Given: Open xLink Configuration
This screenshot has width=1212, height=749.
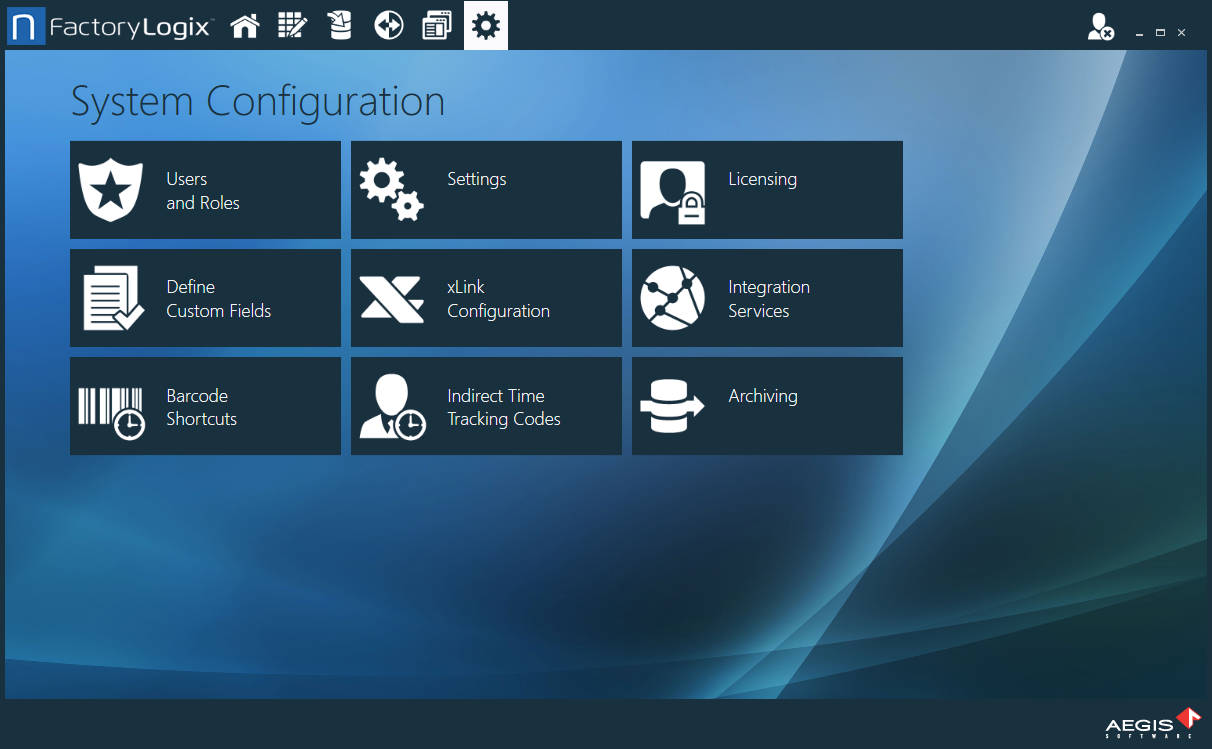Looking at the screenshot, I should [x=486, y=298].
